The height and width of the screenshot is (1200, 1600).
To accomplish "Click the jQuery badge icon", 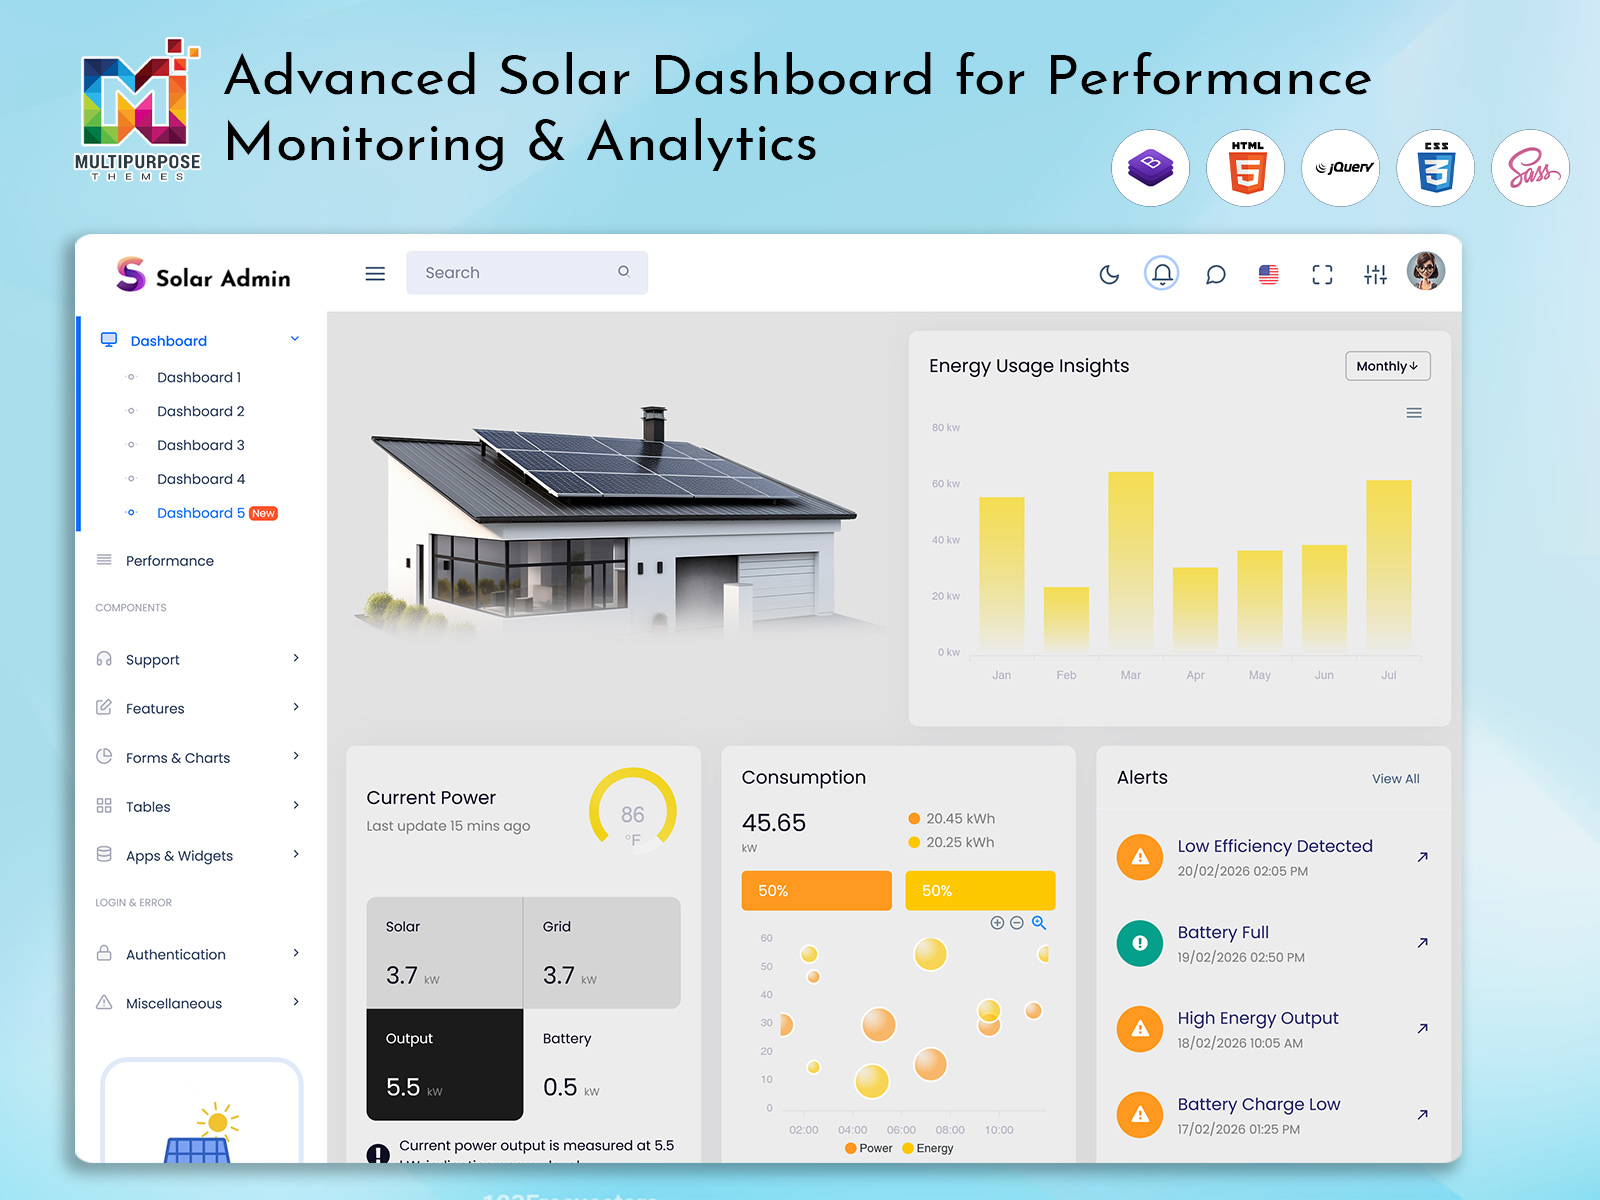I will tap(1341, 168).
